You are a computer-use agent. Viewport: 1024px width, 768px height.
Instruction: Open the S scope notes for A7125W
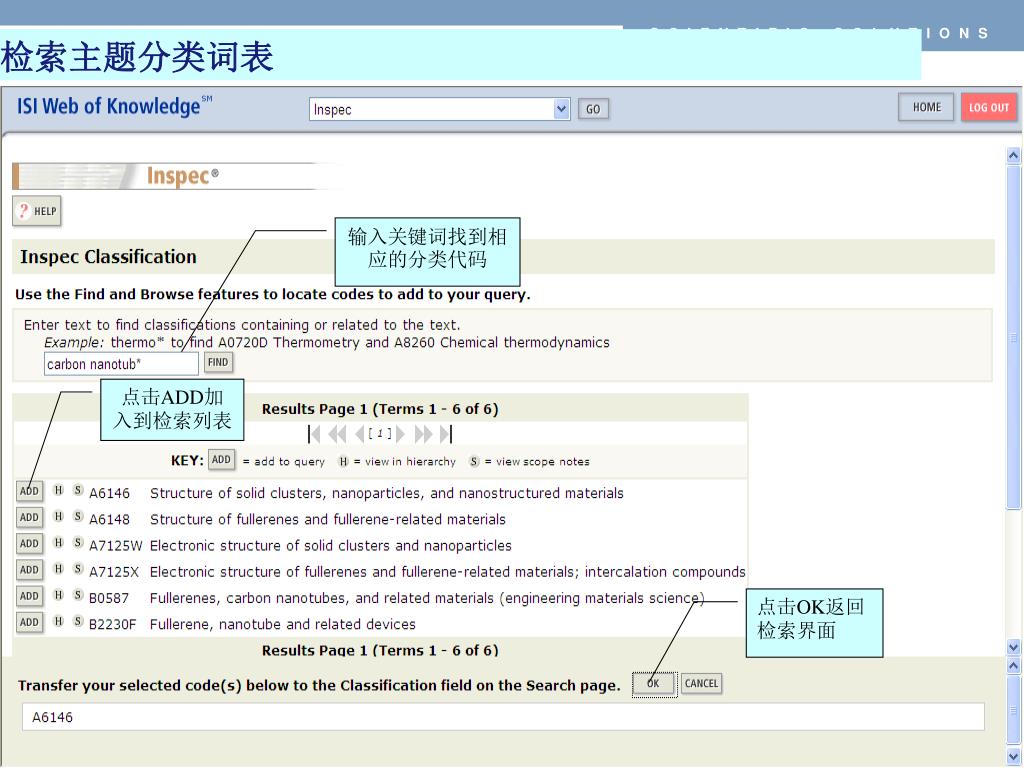pos(78,543)
